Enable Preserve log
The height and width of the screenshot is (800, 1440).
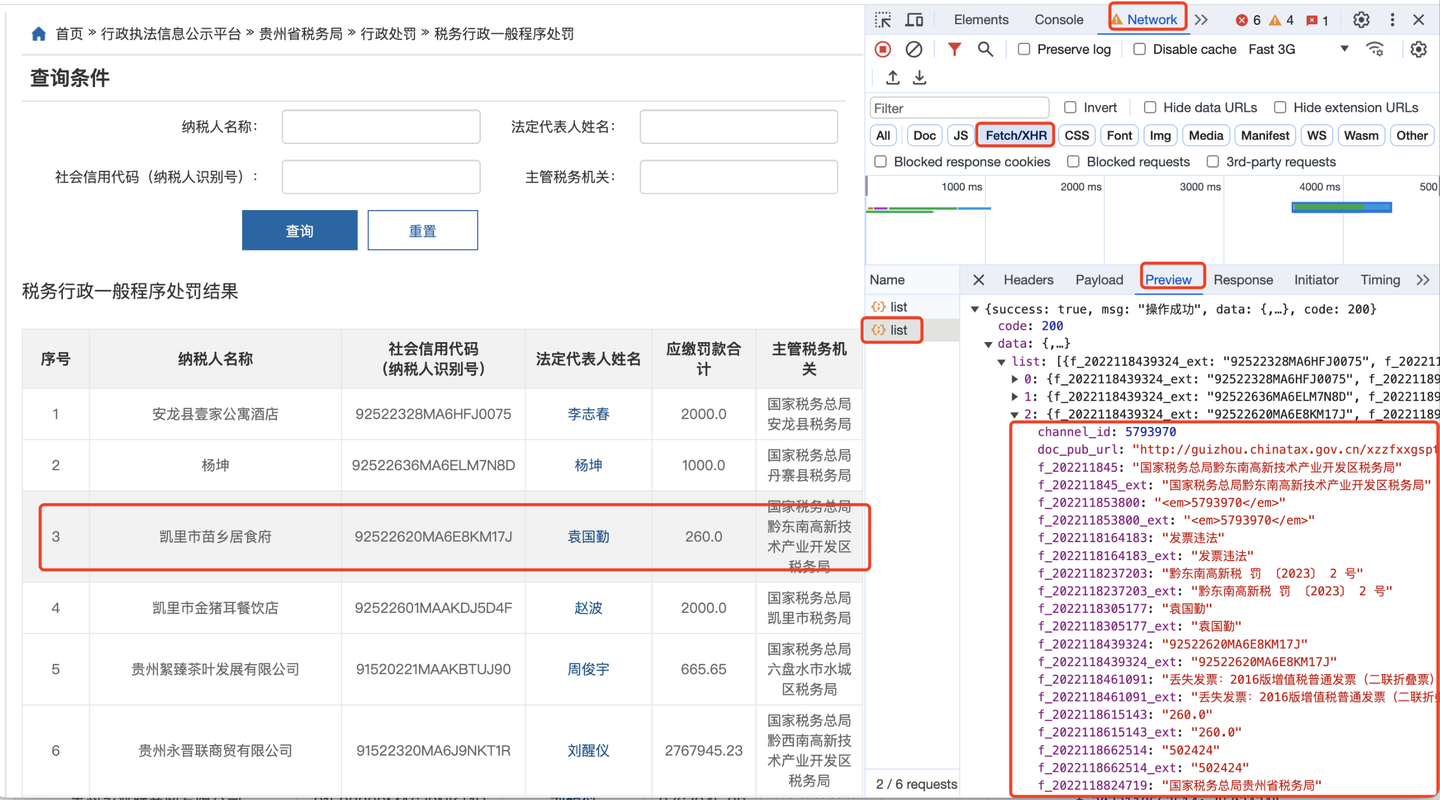pyautogui.click(x=1024, y=49)
